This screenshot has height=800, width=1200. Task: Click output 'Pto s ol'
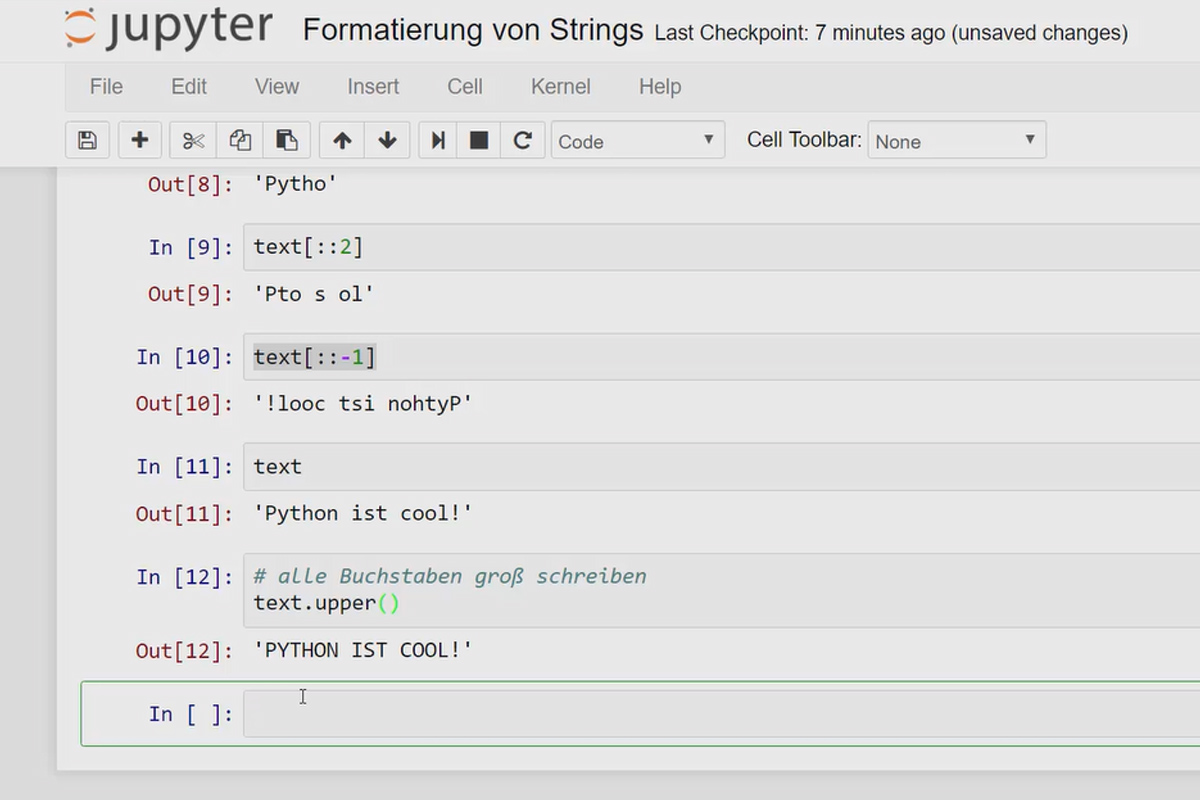point(314,294)
